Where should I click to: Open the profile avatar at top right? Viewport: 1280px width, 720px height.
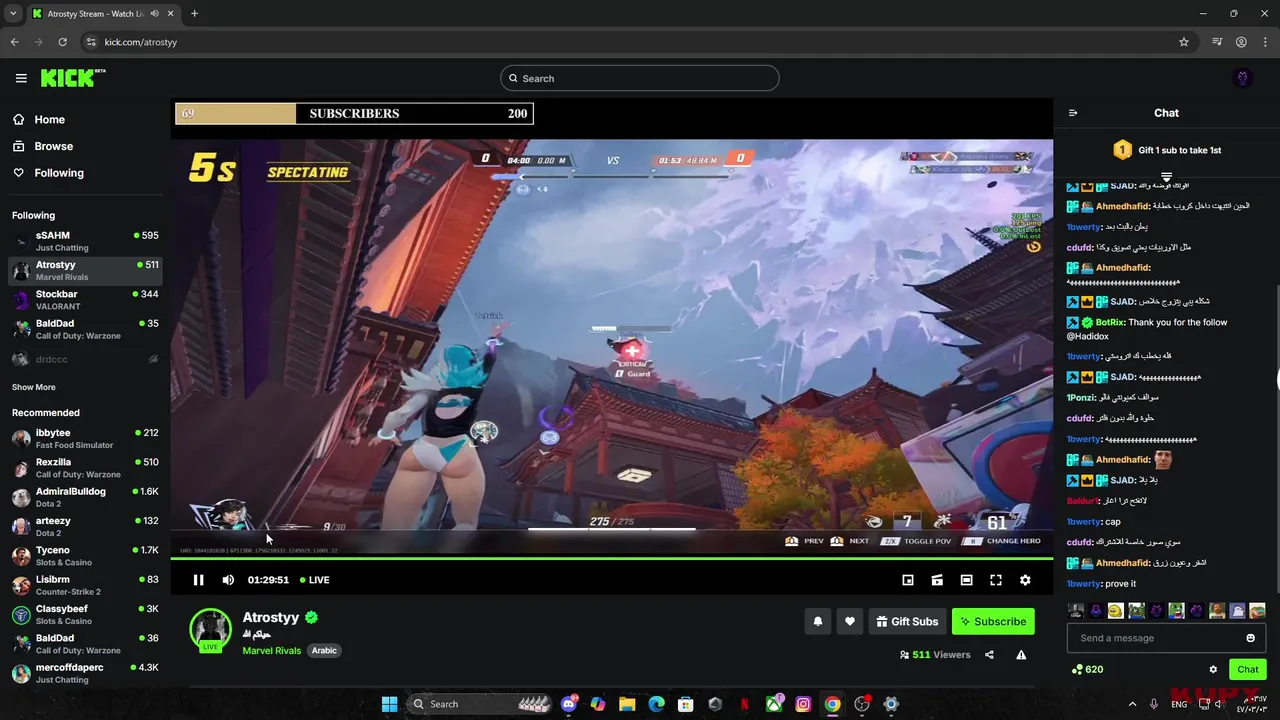click(x=1243, y=78)
